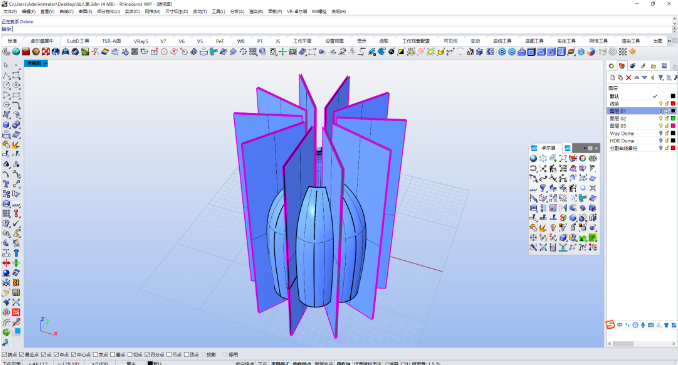Viewport: 678px width, 365px height.
Task: Switch to the 实体工具 toolbar tab
Action: pyautogui.click(x=566, y=41)
